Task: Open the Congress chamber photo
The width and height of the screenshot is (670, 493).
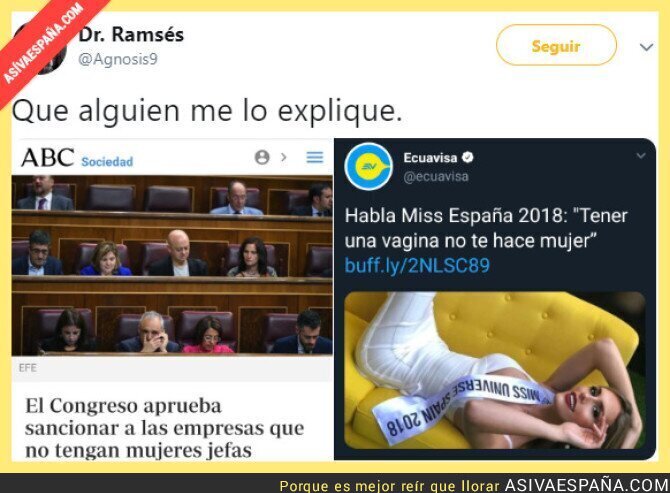Action: pos(172,265)
